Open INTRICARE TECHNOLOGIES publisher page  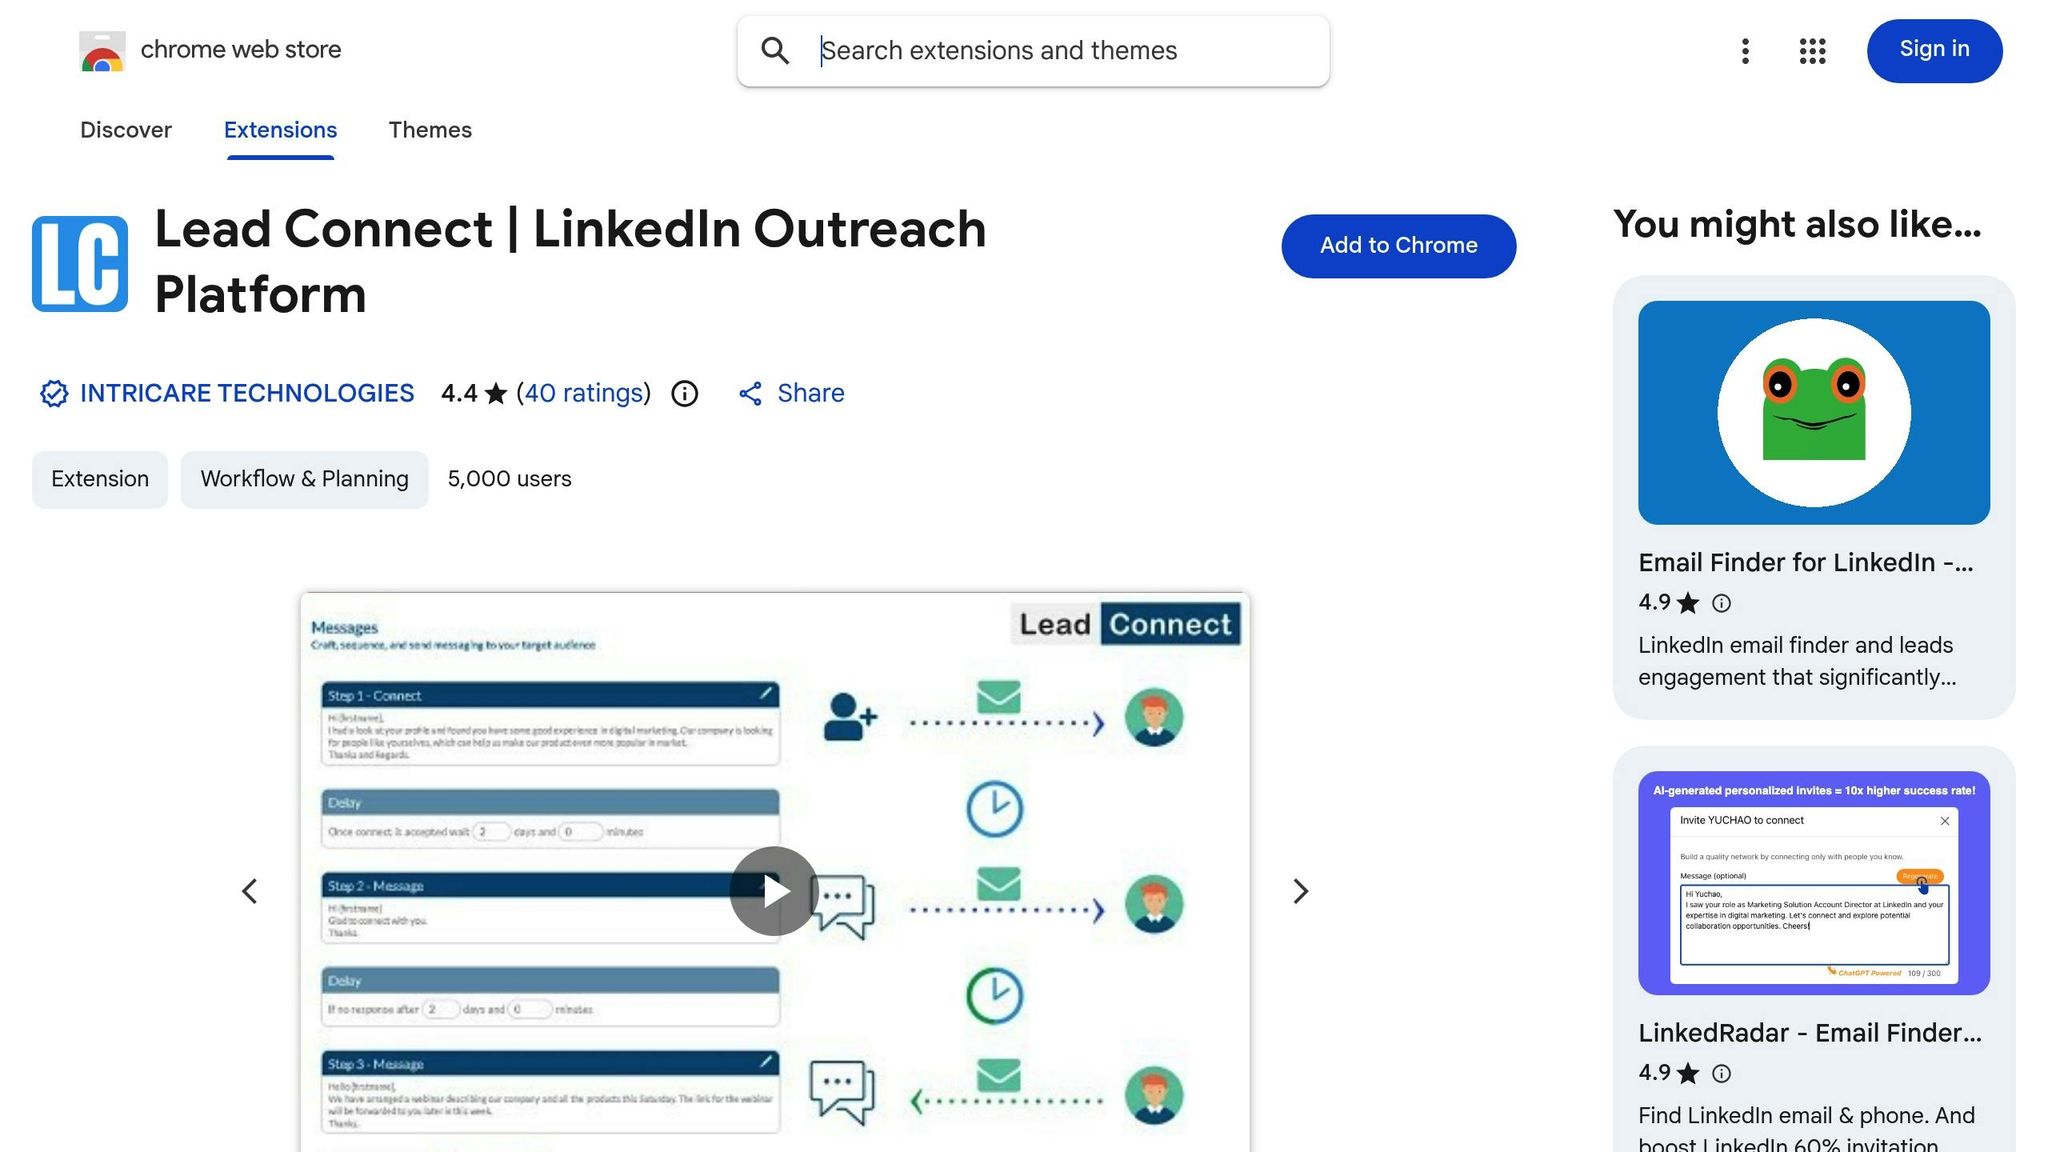pos(246,393)
